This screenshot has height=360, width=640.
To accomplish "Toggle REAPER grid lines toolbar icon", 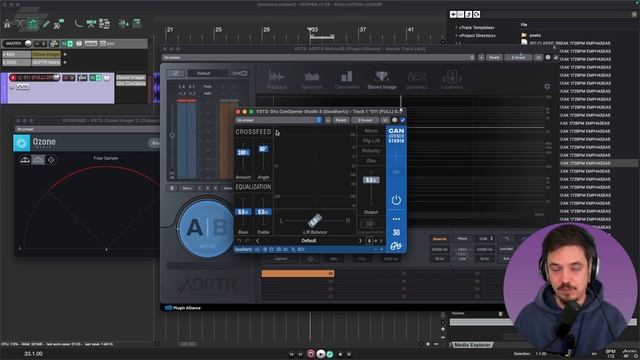I will [x=123, y=24].
